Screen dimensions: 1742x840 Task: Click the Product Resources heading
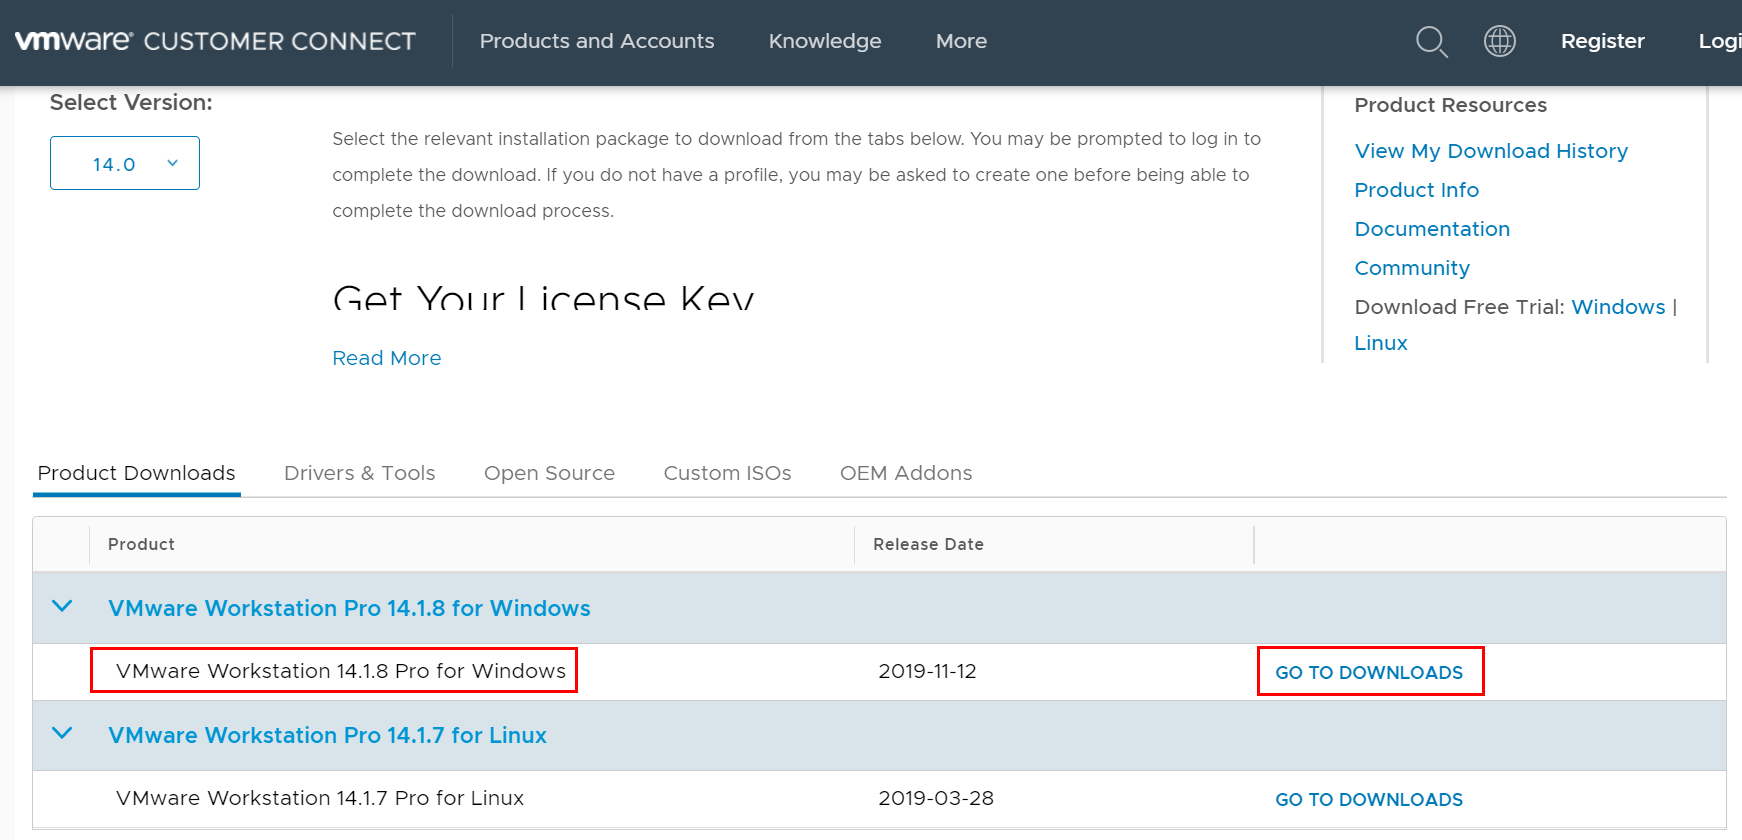(1450, 105)
